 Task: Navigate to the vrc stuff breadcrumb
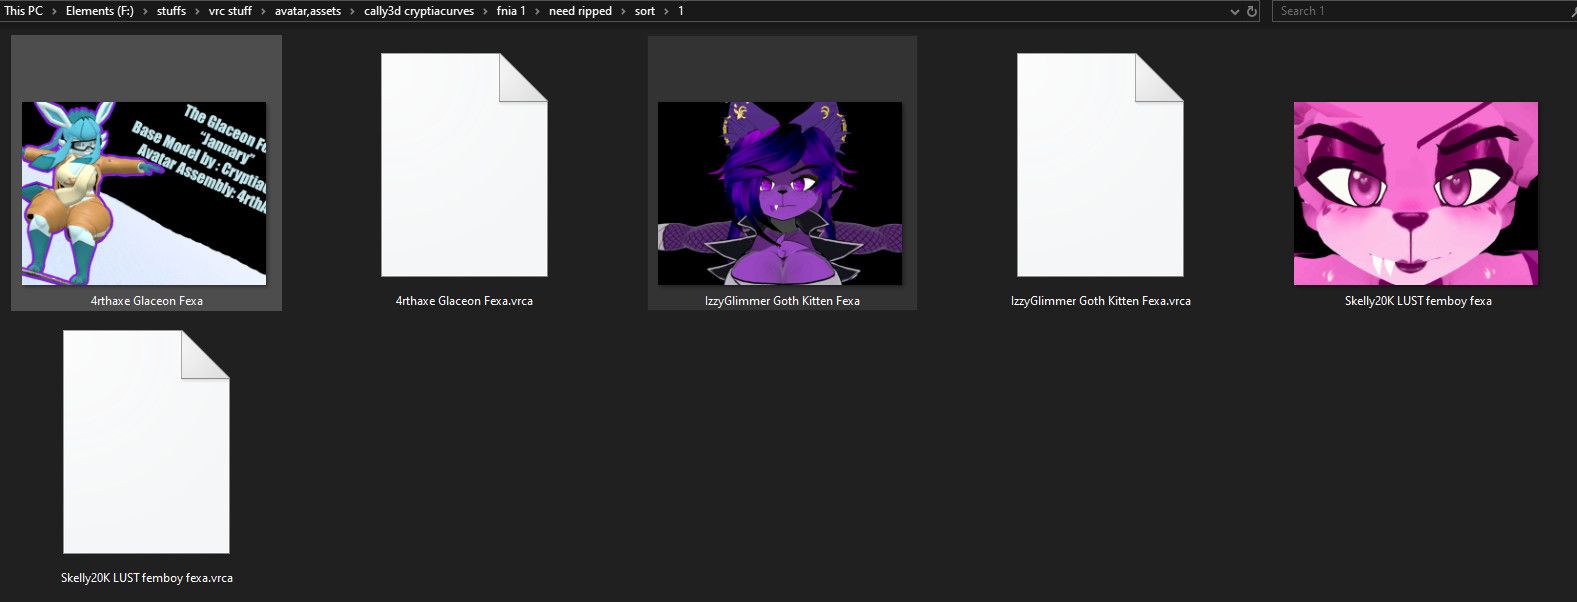tap(230, 11)
